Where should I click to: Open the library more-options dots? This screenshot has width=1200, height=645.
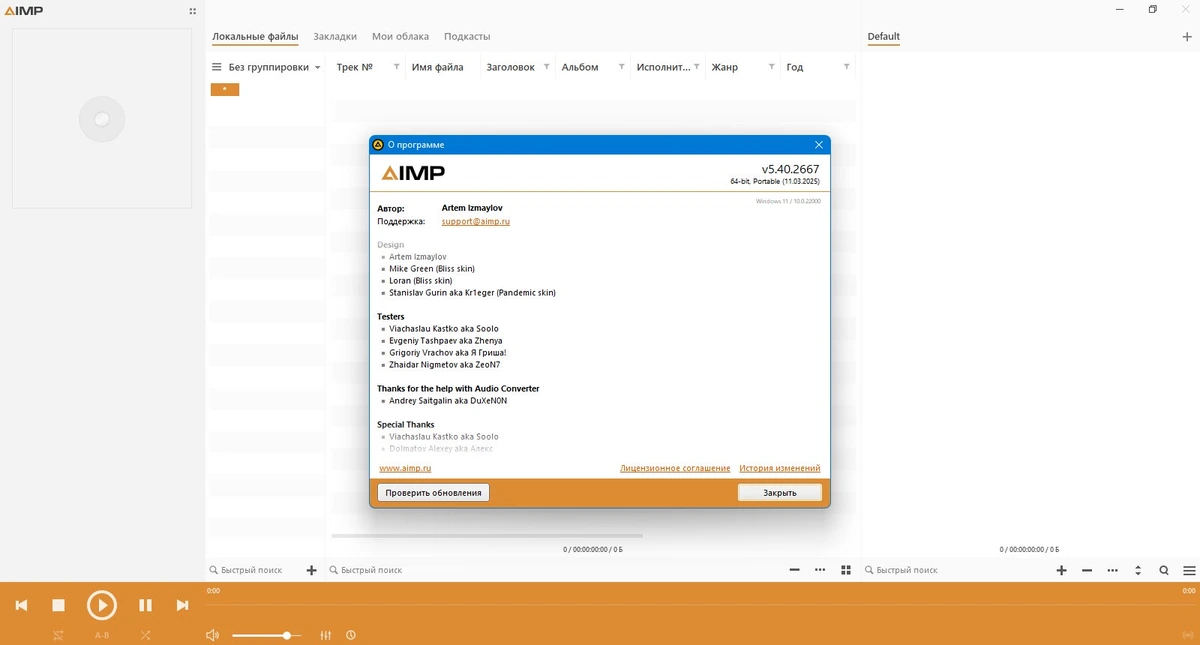(x=820, y=570)
